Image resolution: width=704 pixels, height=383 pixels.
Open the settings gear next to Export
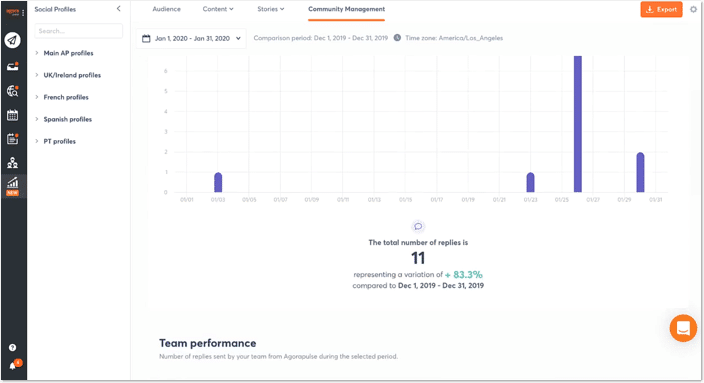[x=693, y=9]
